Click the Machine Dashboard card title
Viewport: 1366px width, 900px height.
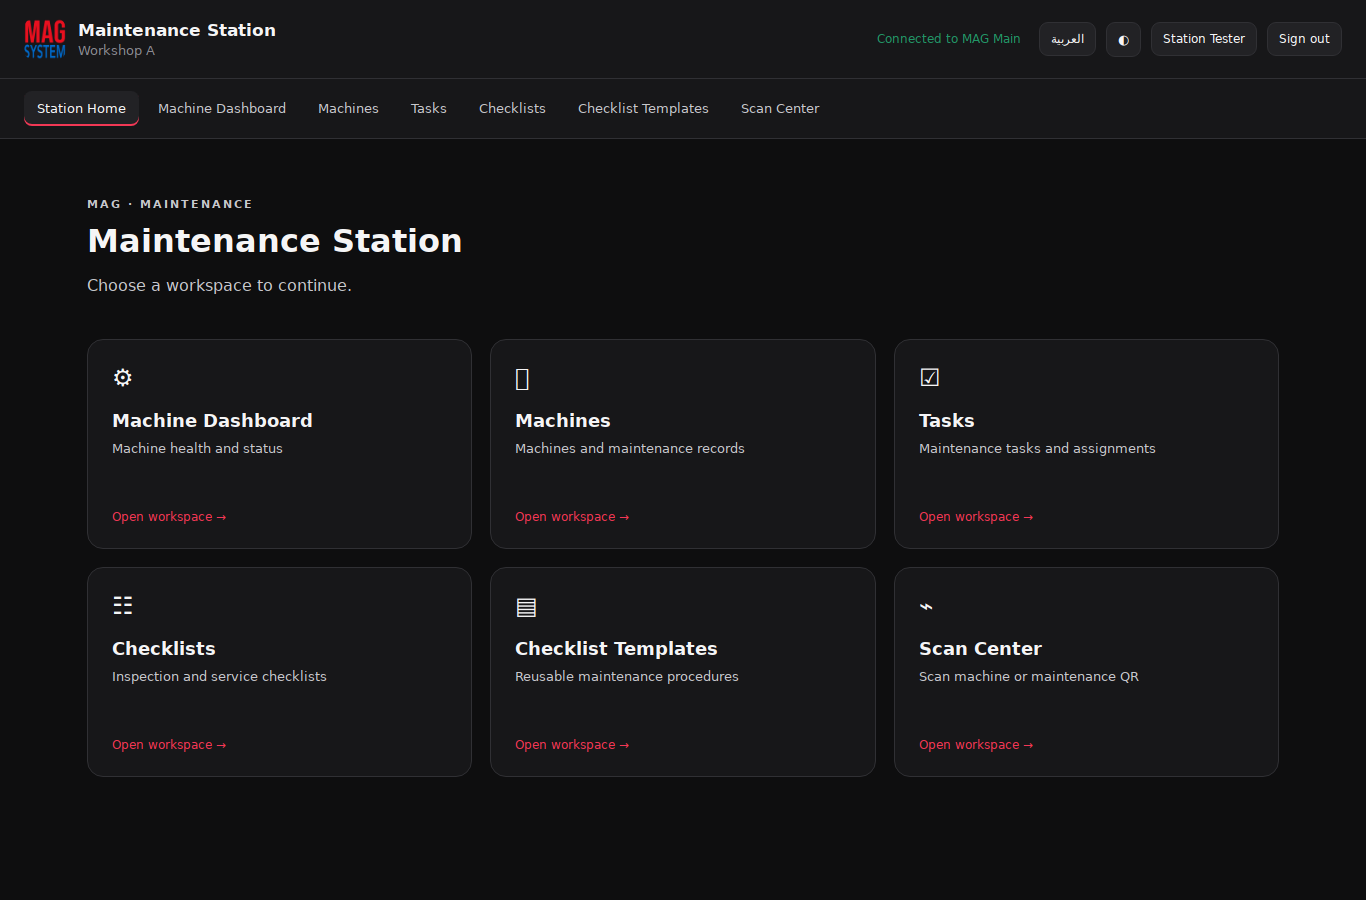(x=212, y=421)
